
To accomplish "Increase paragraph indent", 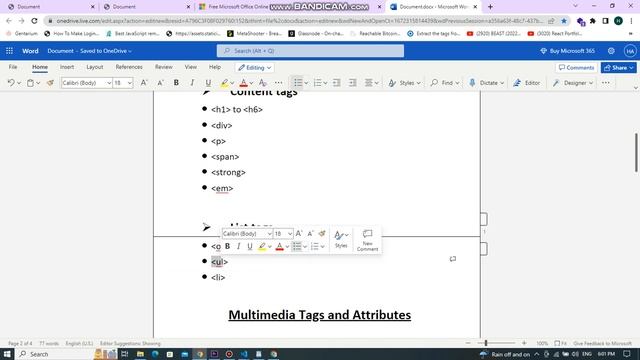I will [353, 83].
